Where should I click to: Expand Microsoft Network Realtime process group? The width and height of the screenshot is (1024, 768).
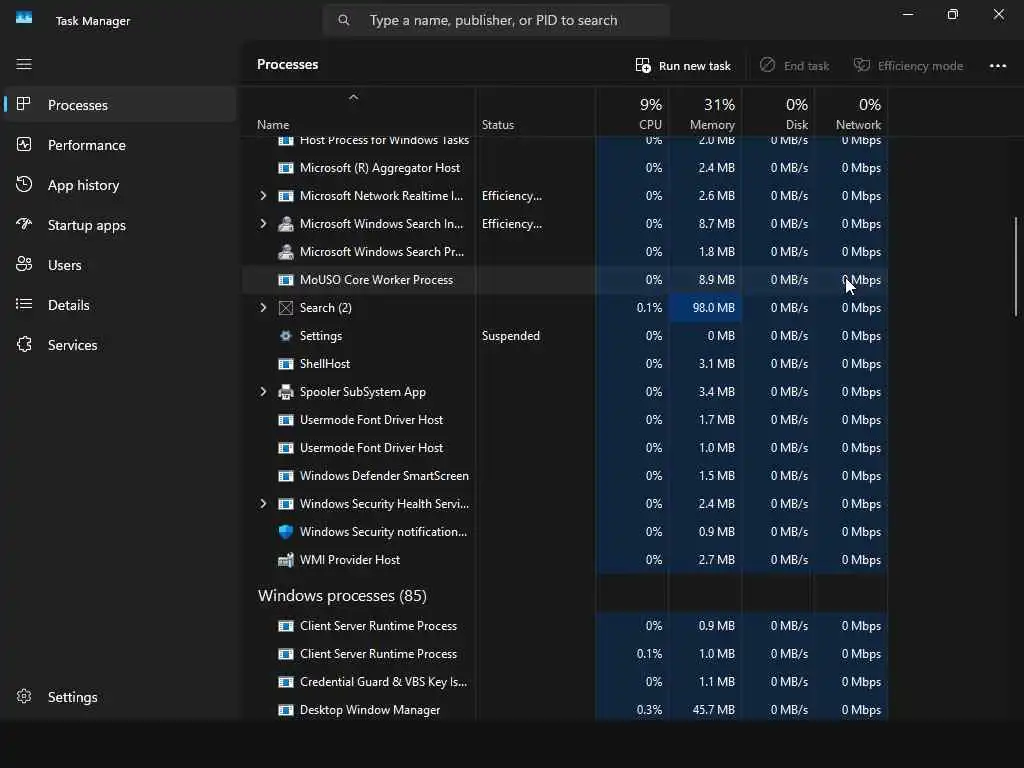263,195
